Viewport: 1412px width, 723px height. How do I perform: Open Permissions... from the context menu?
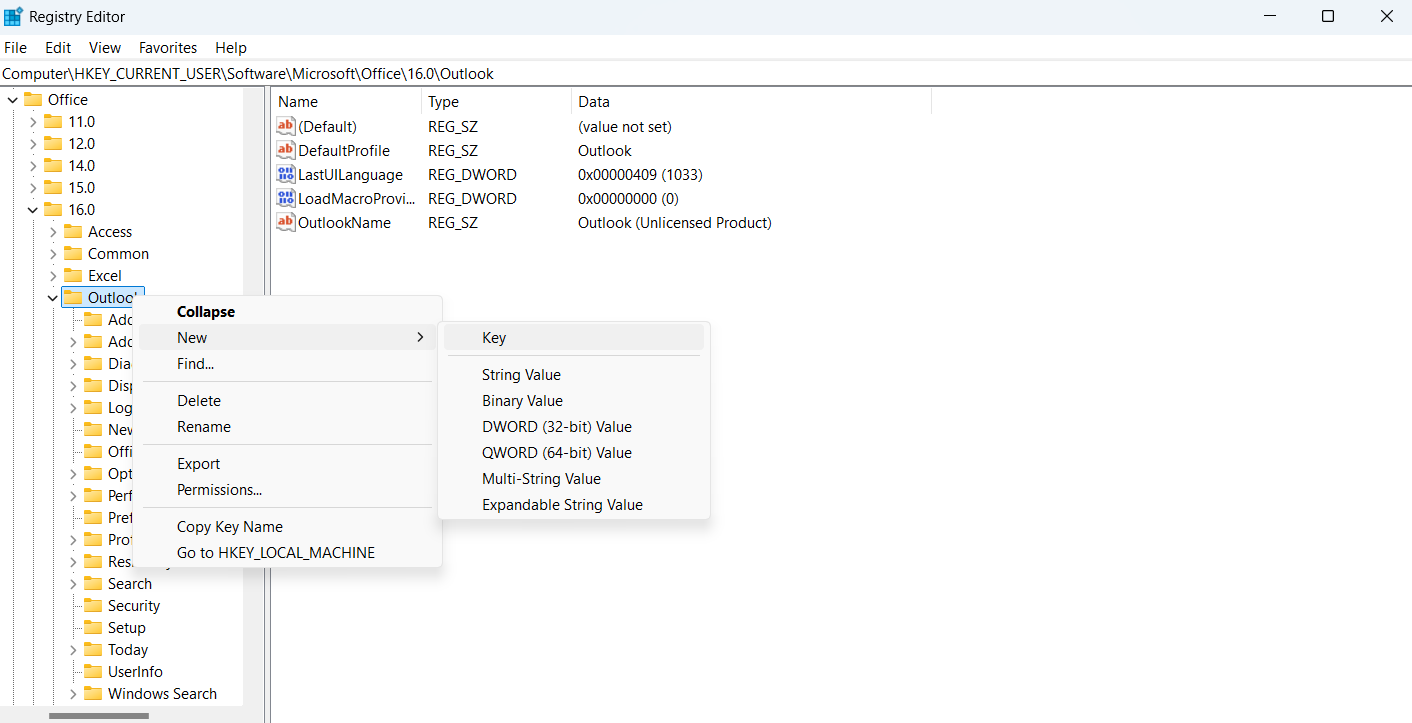click(288, 490)
